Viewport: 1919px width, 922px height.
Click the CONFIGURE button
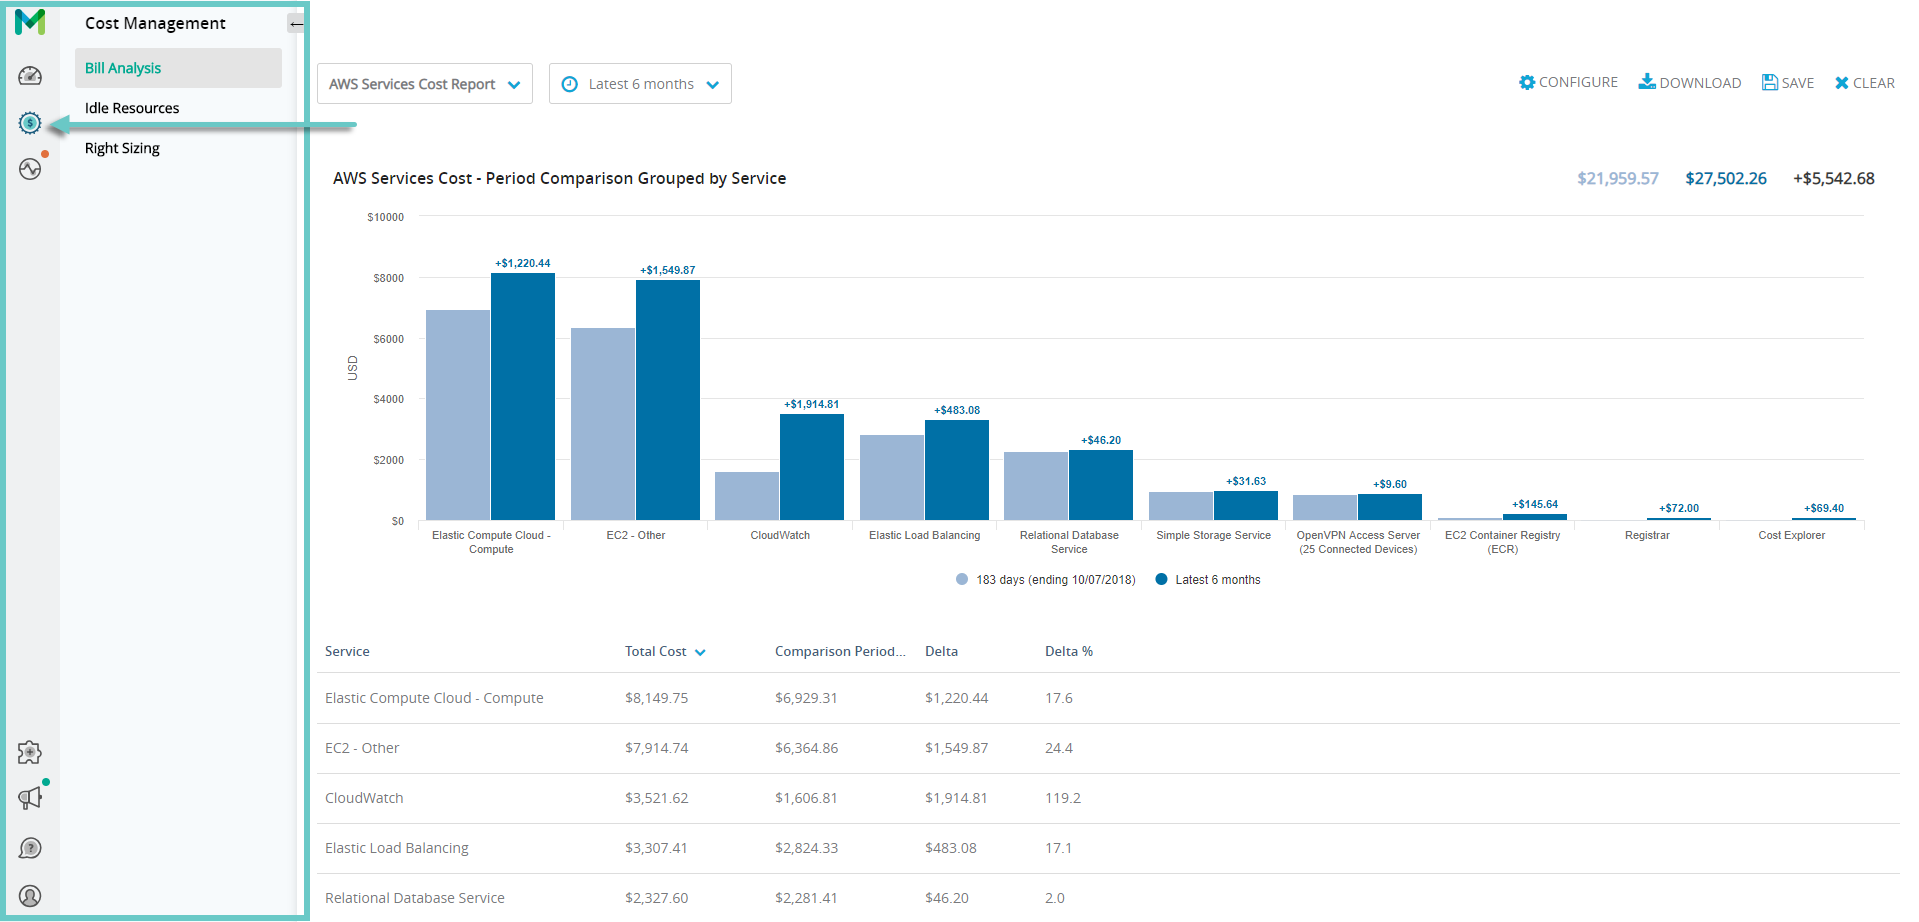pyautogui.click(x=1568, y=83)
